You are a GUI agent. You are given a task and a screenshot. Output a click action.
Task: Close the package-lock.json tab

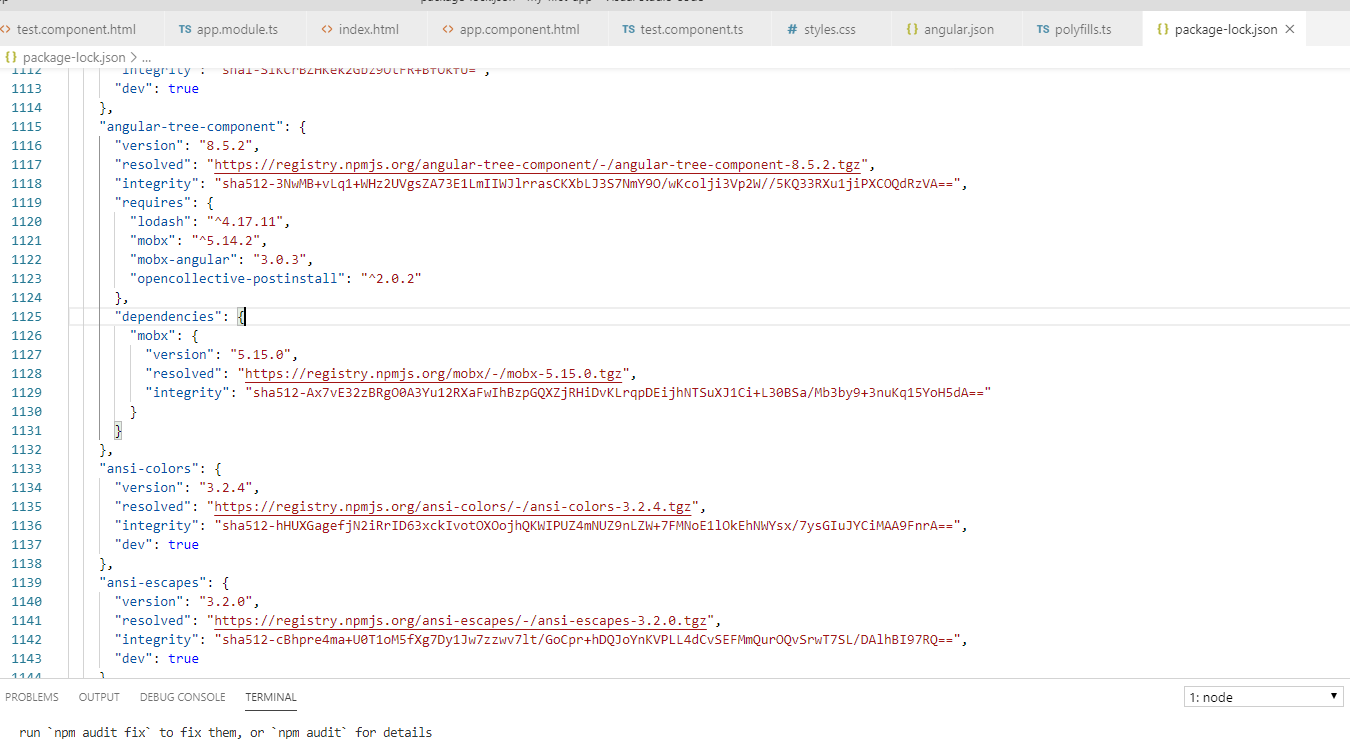[1290, 29]
